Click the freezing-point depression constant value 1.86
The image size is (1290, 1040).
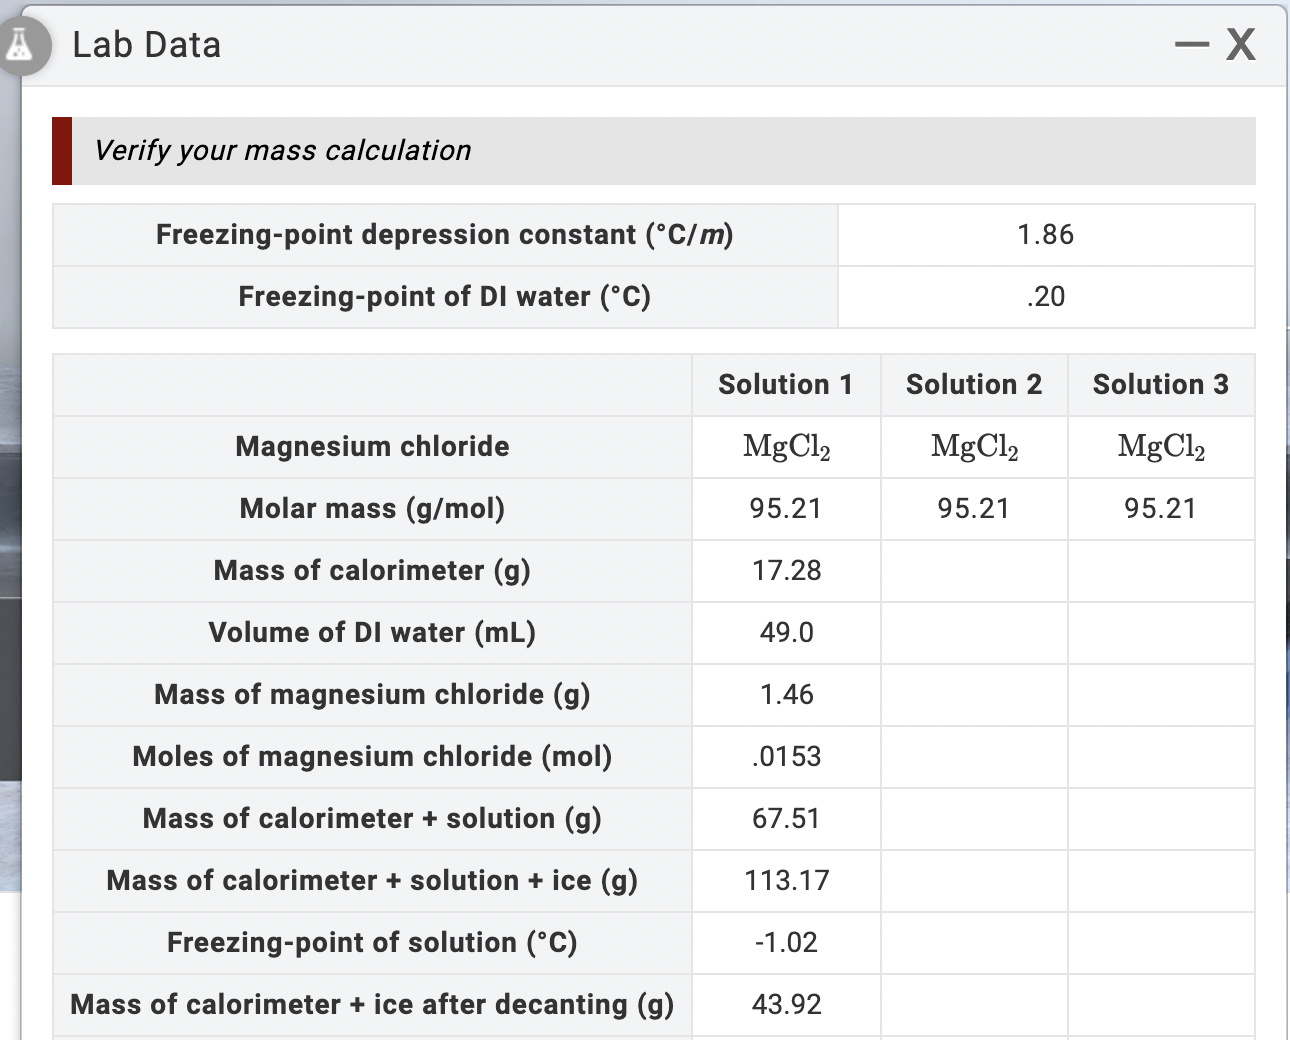[x=1045, y=234]
